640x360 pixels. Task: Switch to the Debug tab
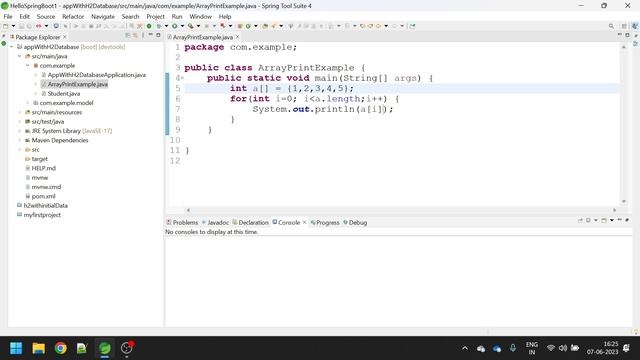(355, 223)
